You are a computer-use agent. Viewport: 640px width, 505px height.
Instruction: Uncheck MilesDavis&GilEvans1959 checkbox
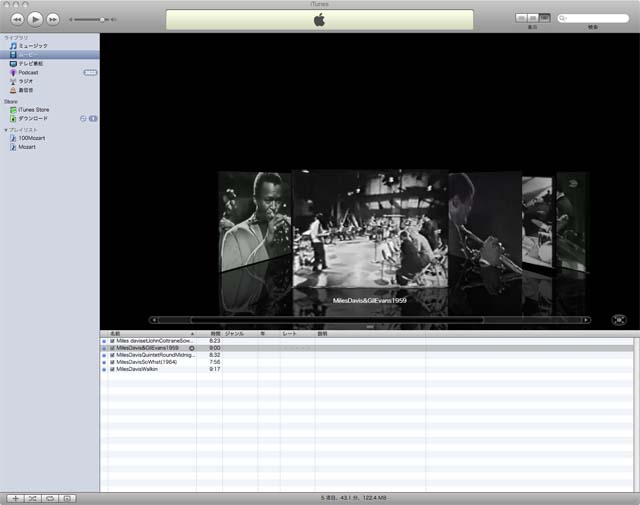pos(112,348)
